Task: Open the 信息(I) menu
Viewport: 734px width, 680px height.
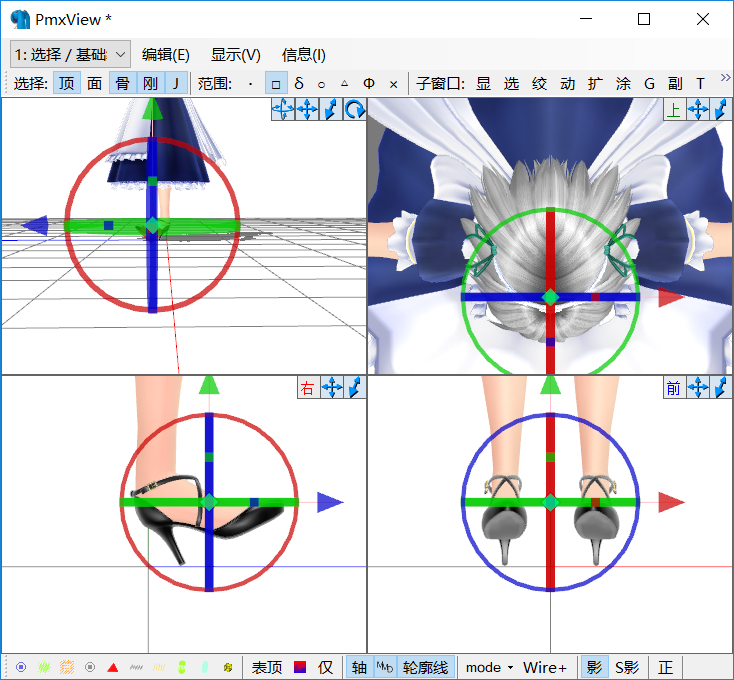Action: tap(304, 55)
